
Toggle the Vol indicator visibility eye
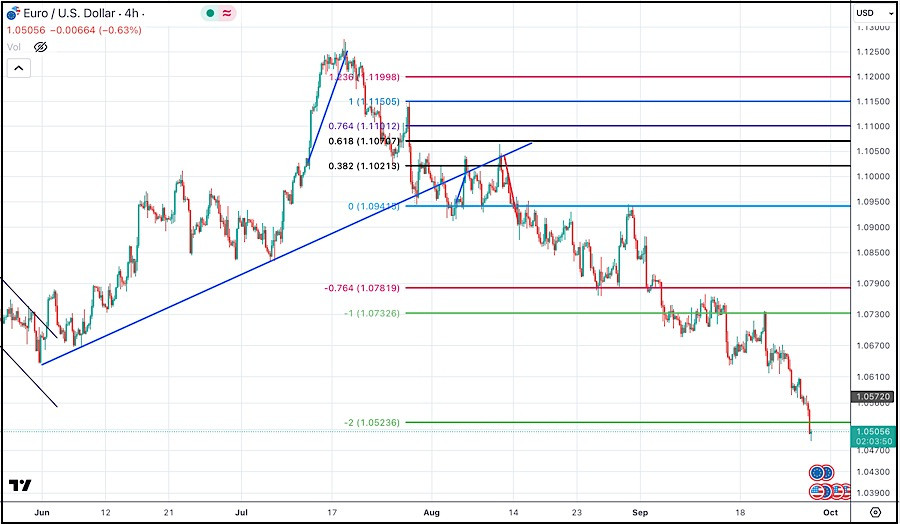pos(40,47)
